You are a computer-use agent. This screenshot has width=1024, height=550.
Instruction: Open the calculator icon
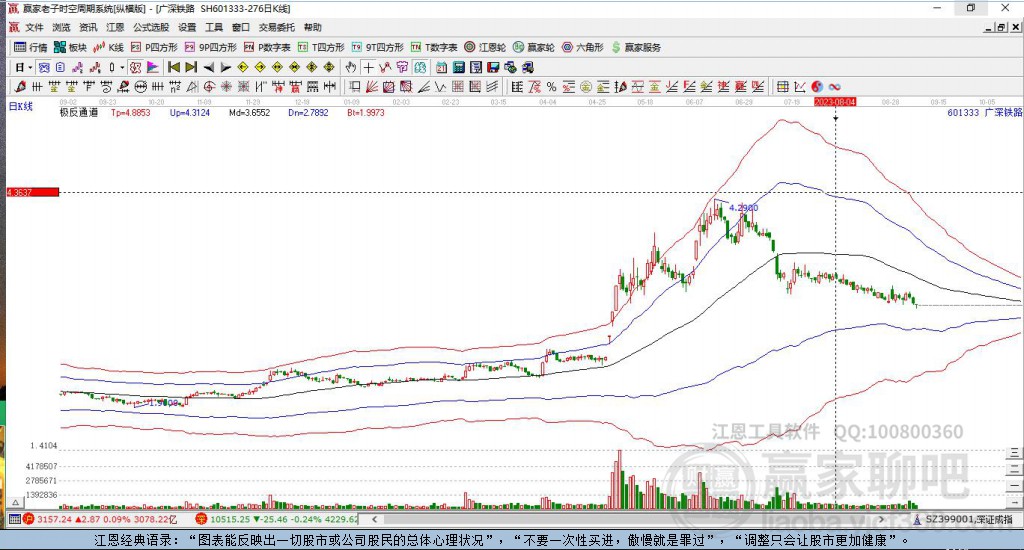pyautogui.click(x=458, y=67)
